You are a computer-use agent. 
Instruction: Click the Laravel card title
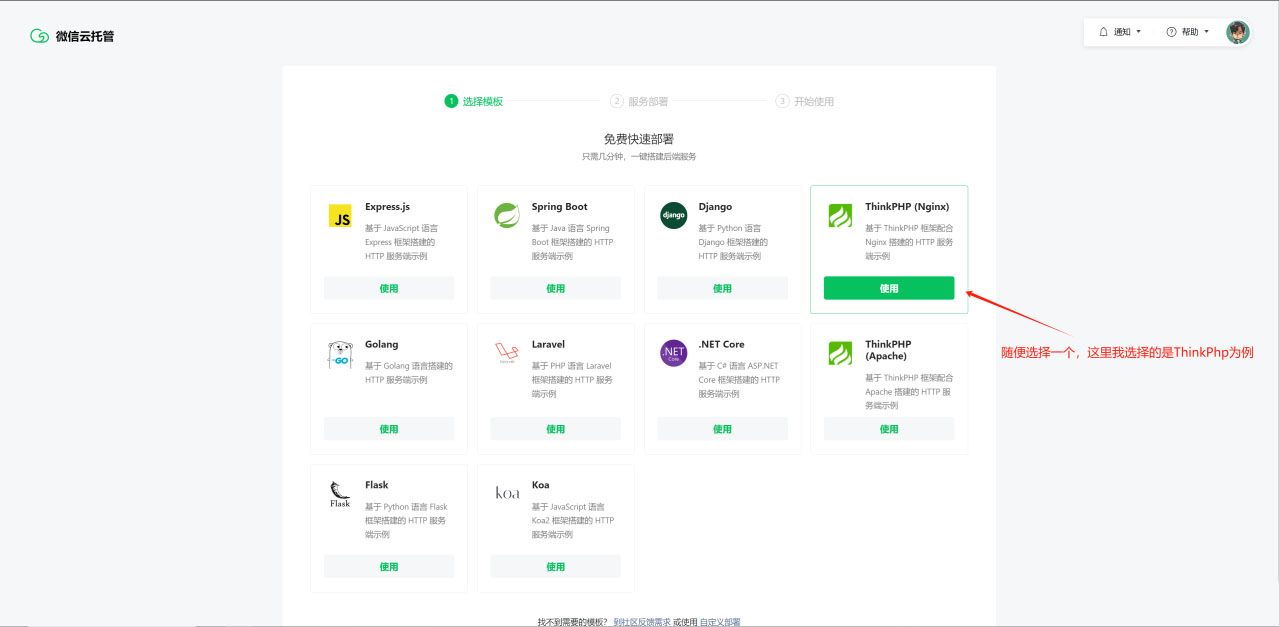pos(548,344)
